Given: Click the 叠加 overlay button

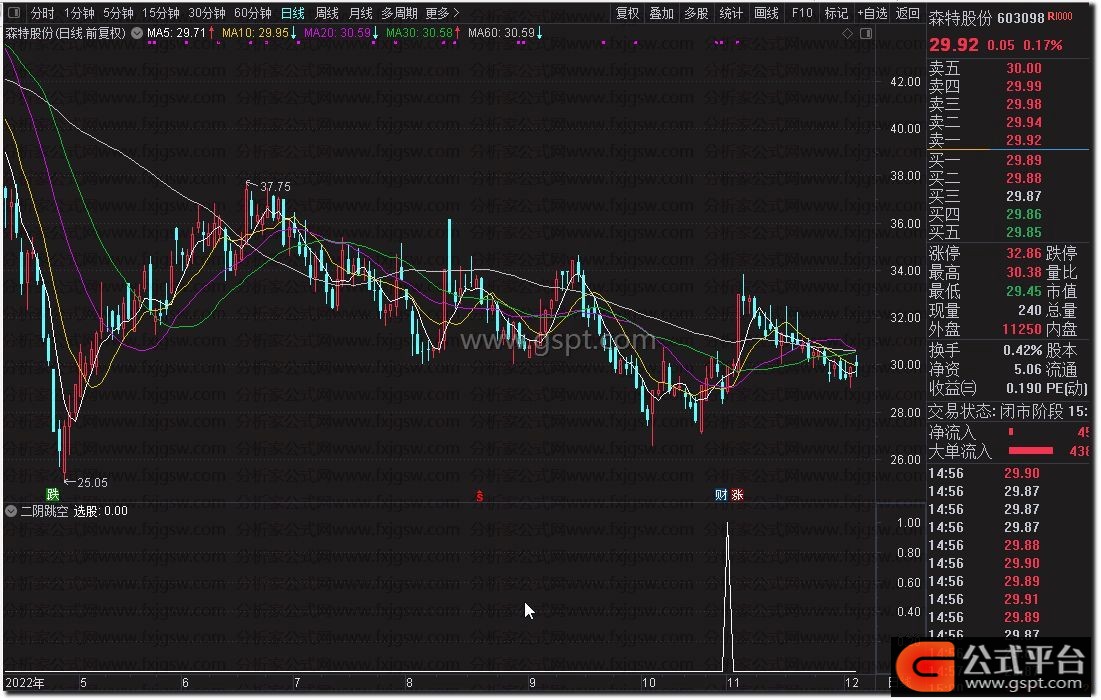Looking at the screenshot, I should click(x=661, y=13).
